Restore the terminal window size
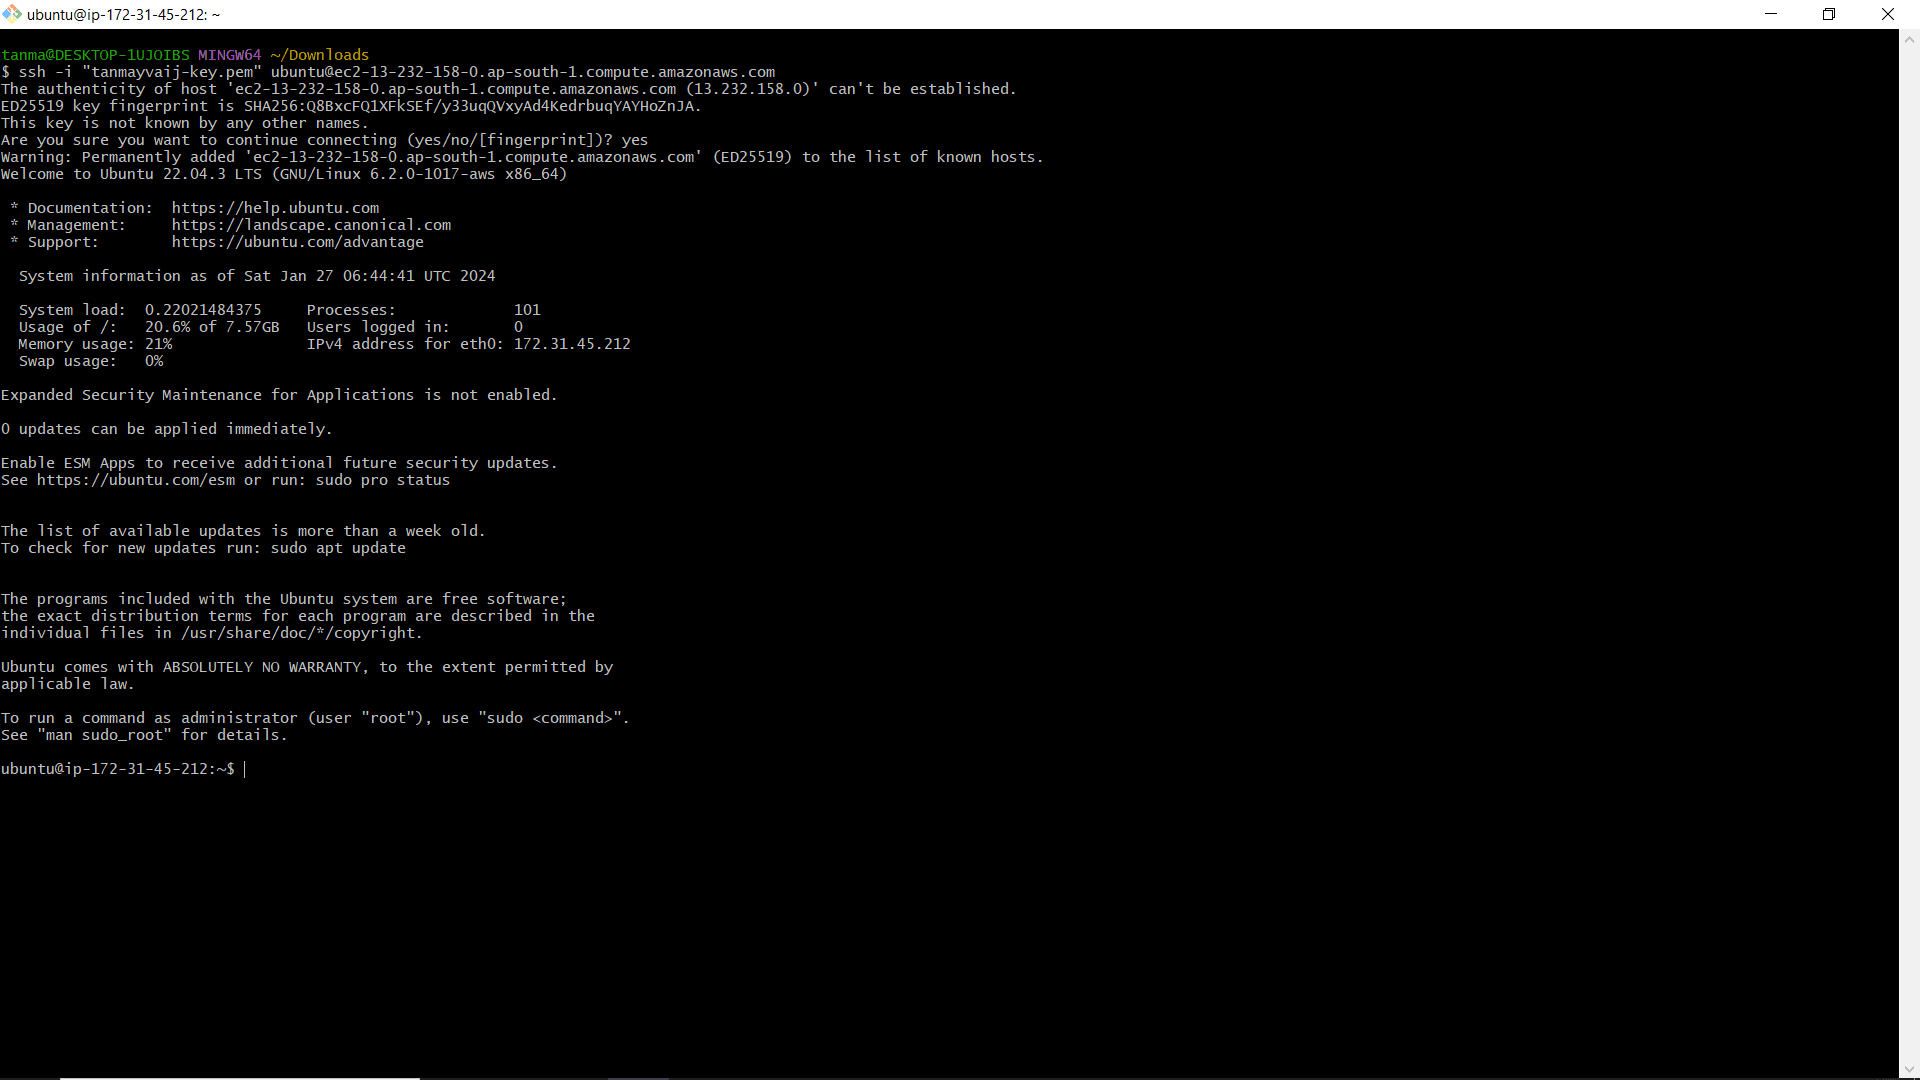Image resolution: width=1920 pixels, height=1080 pixels. click(x=1830, y=14)
